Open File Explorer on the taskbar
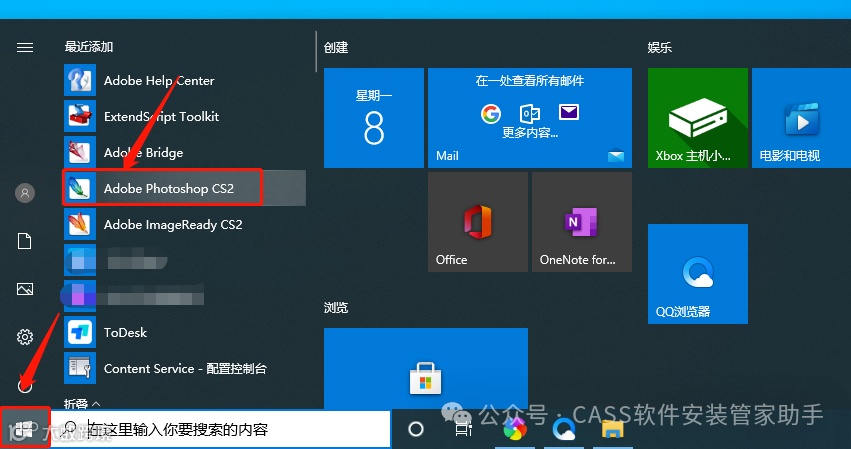The width and height of the screenshot is (851, 449). click(612, 429)
